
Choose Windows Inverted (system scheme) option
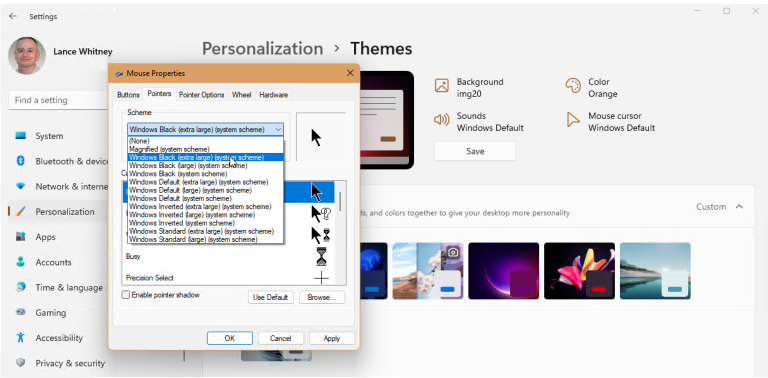182,223
